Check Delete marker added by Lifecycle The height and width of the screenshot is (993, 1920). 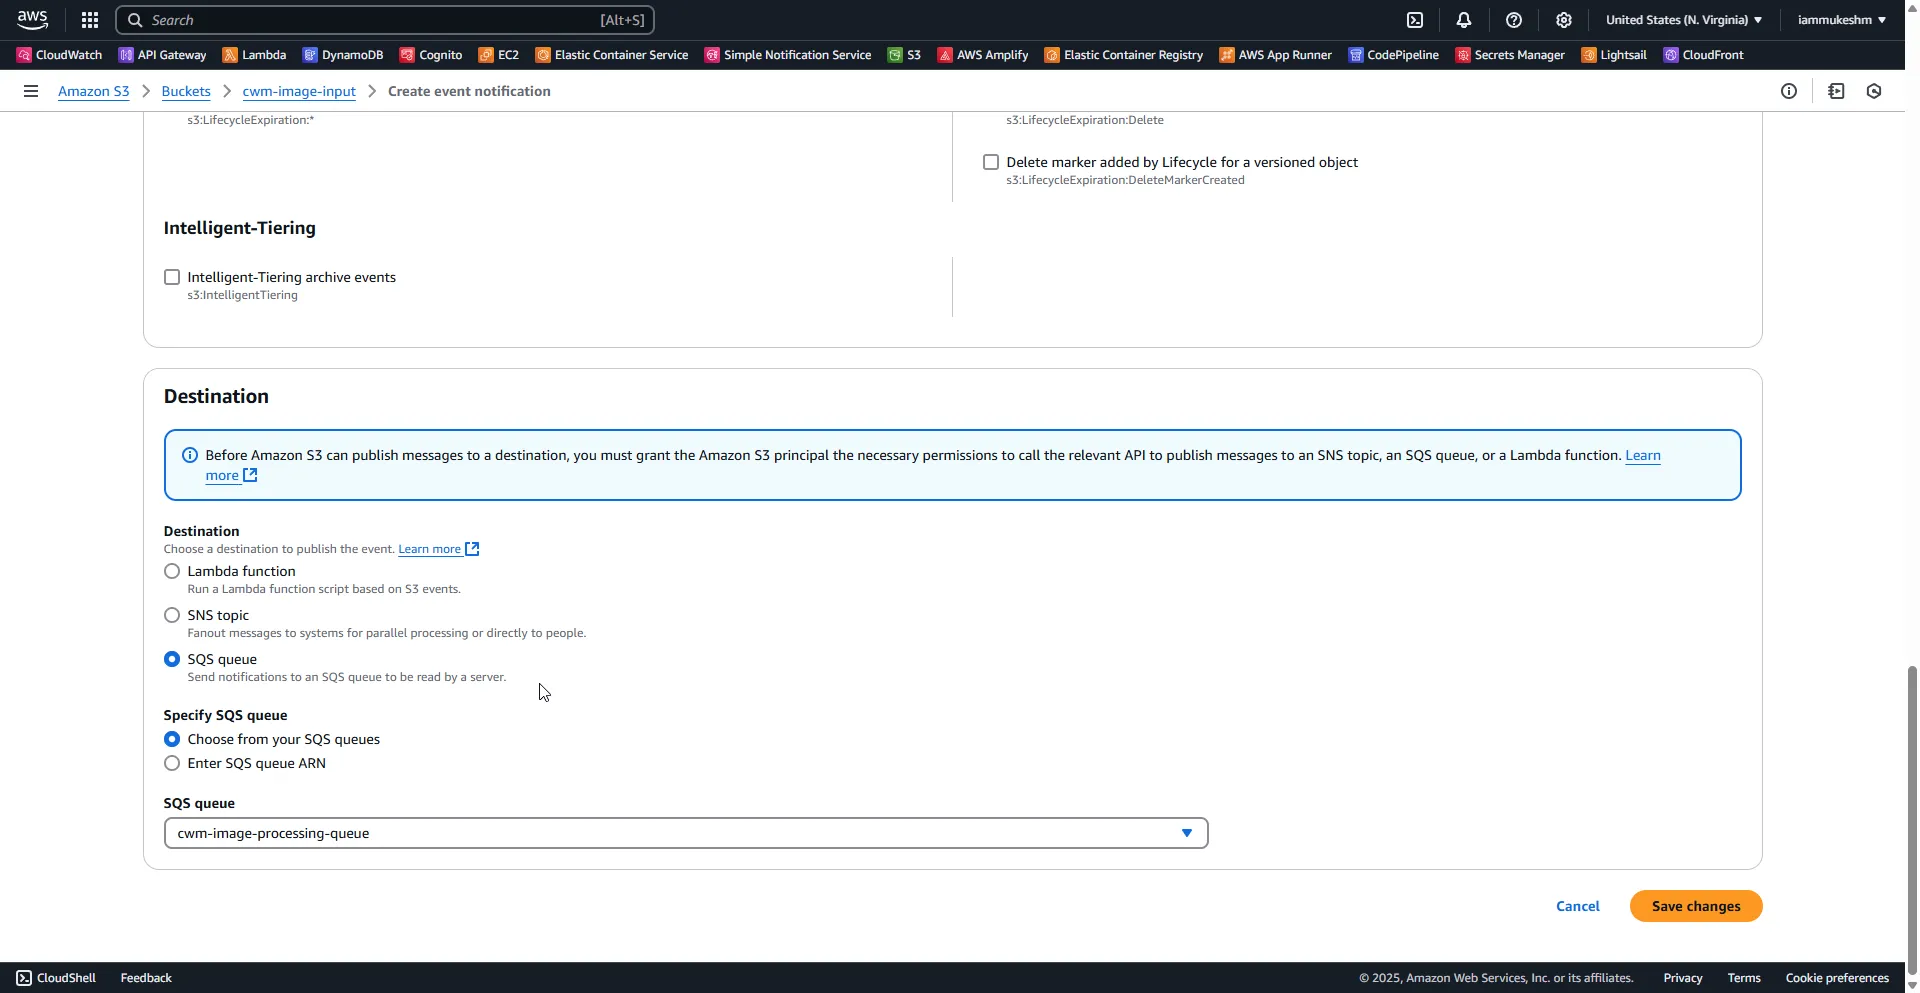[x=990, y=161]
